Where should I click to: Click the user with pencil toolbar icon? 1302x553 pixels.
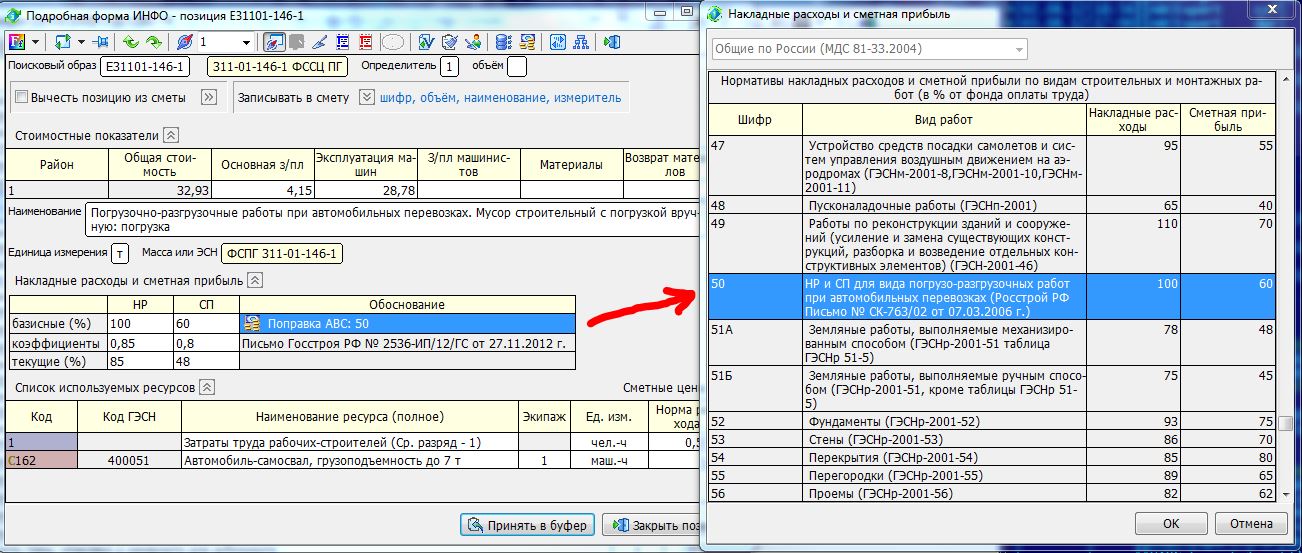473,43
